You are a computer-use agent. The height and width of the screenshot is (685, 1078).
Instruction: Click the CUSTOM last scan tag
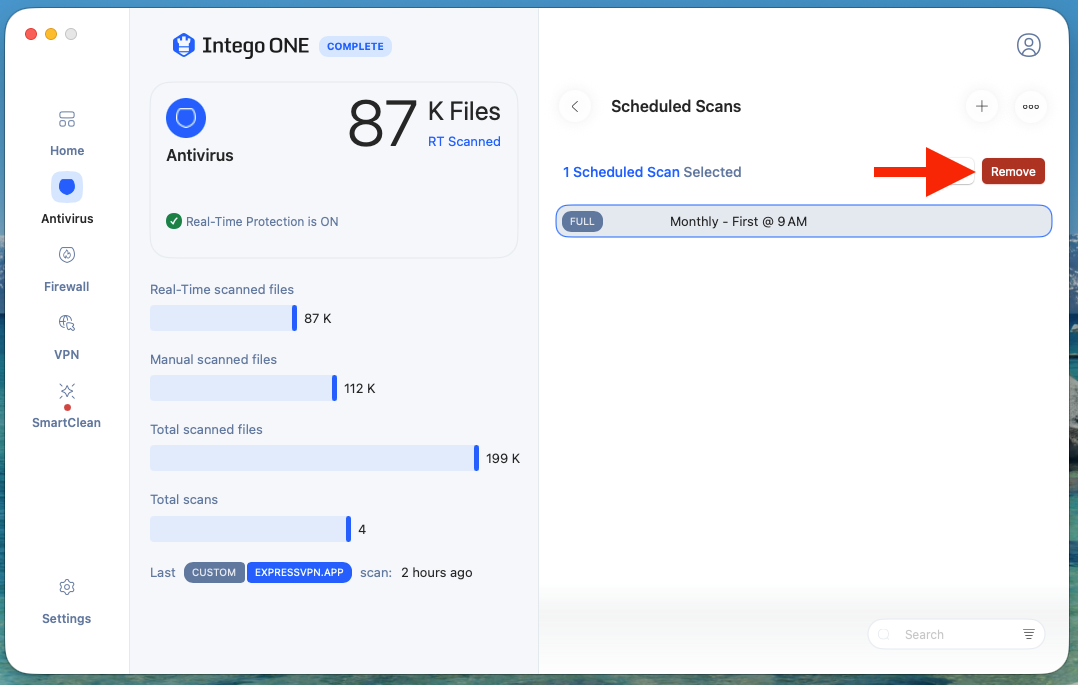click(x=214, y=572)
